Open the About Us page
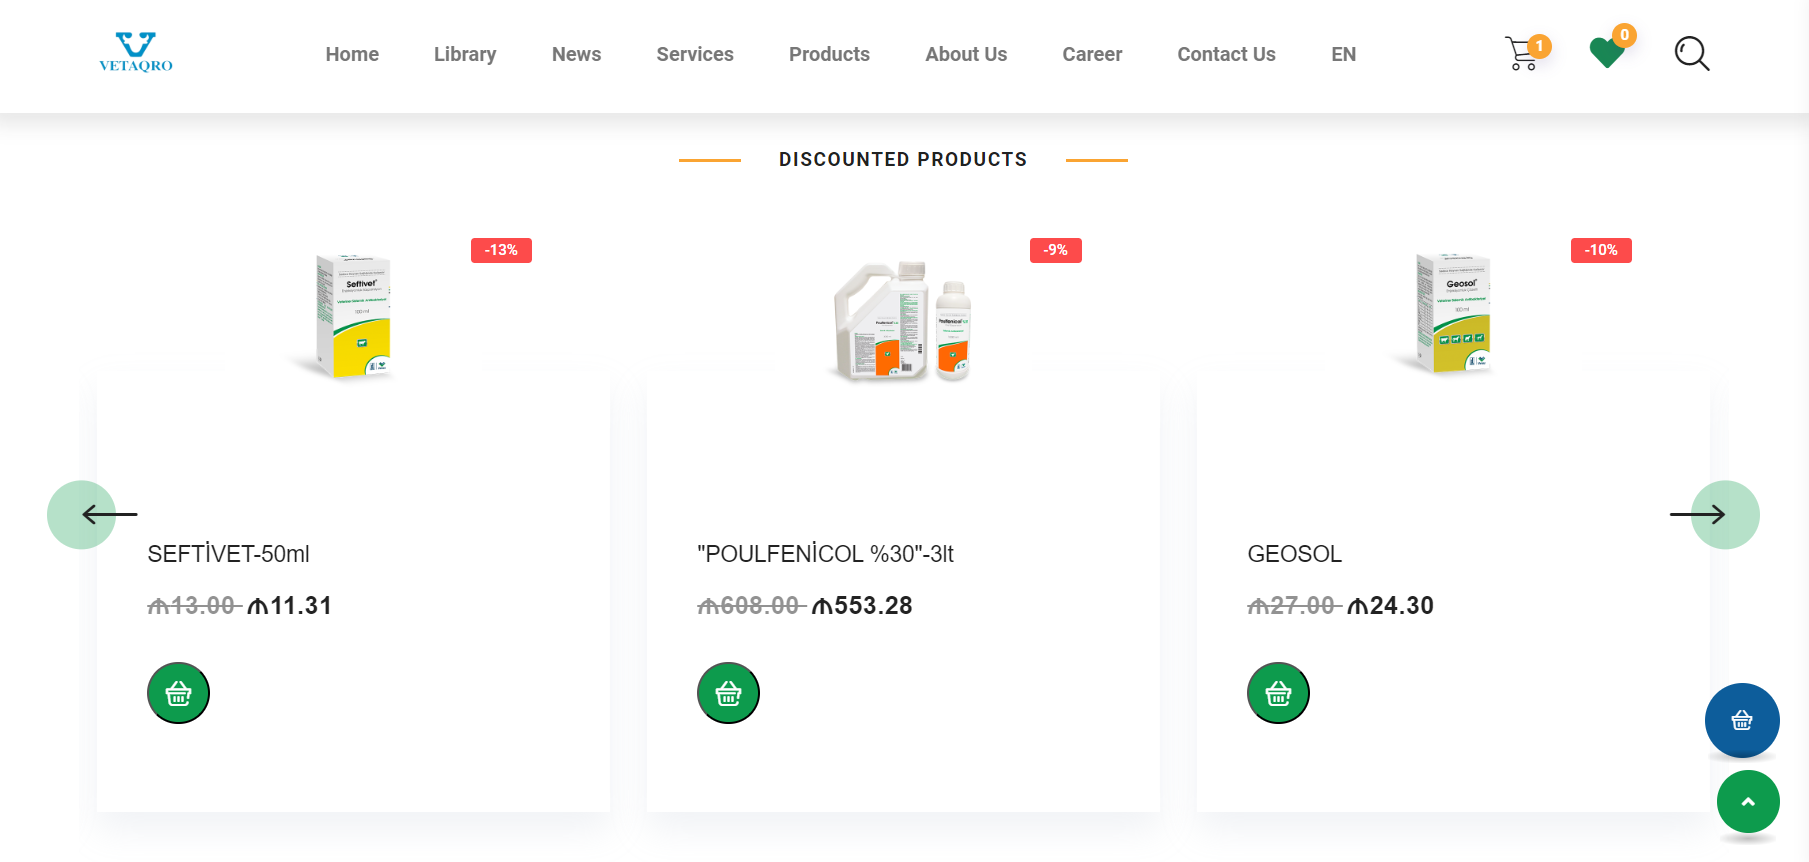 [966, 54]
